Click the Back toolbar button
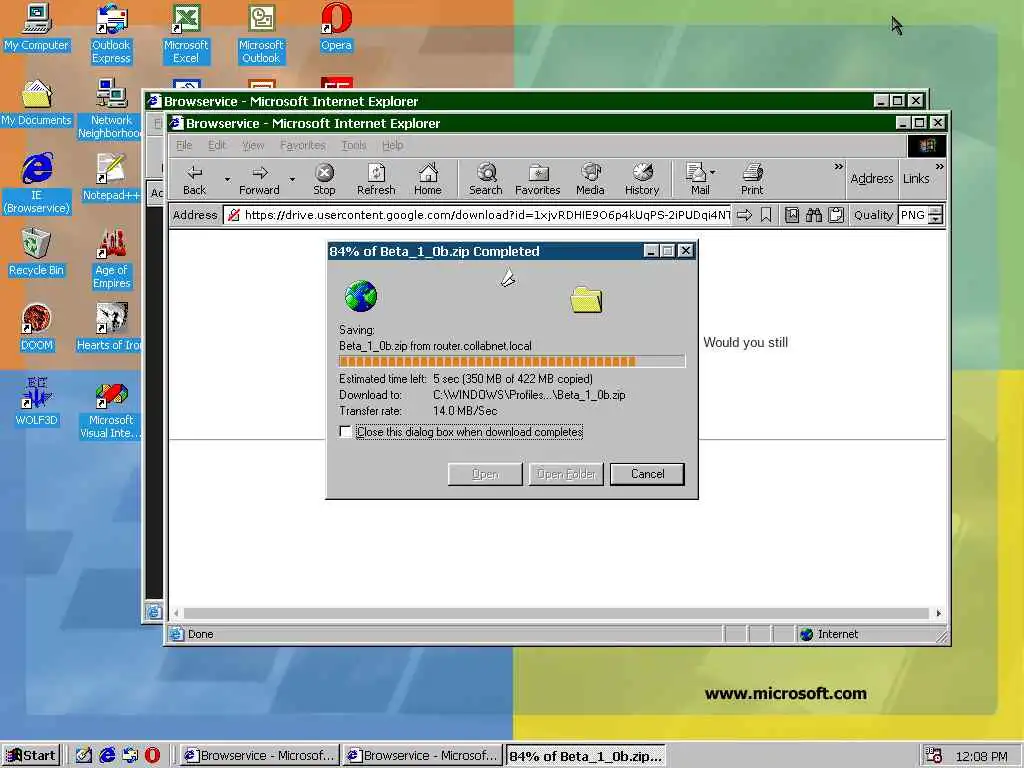Image resolution: width=1024 pixels, height=768 pixels. coord(194,180)
